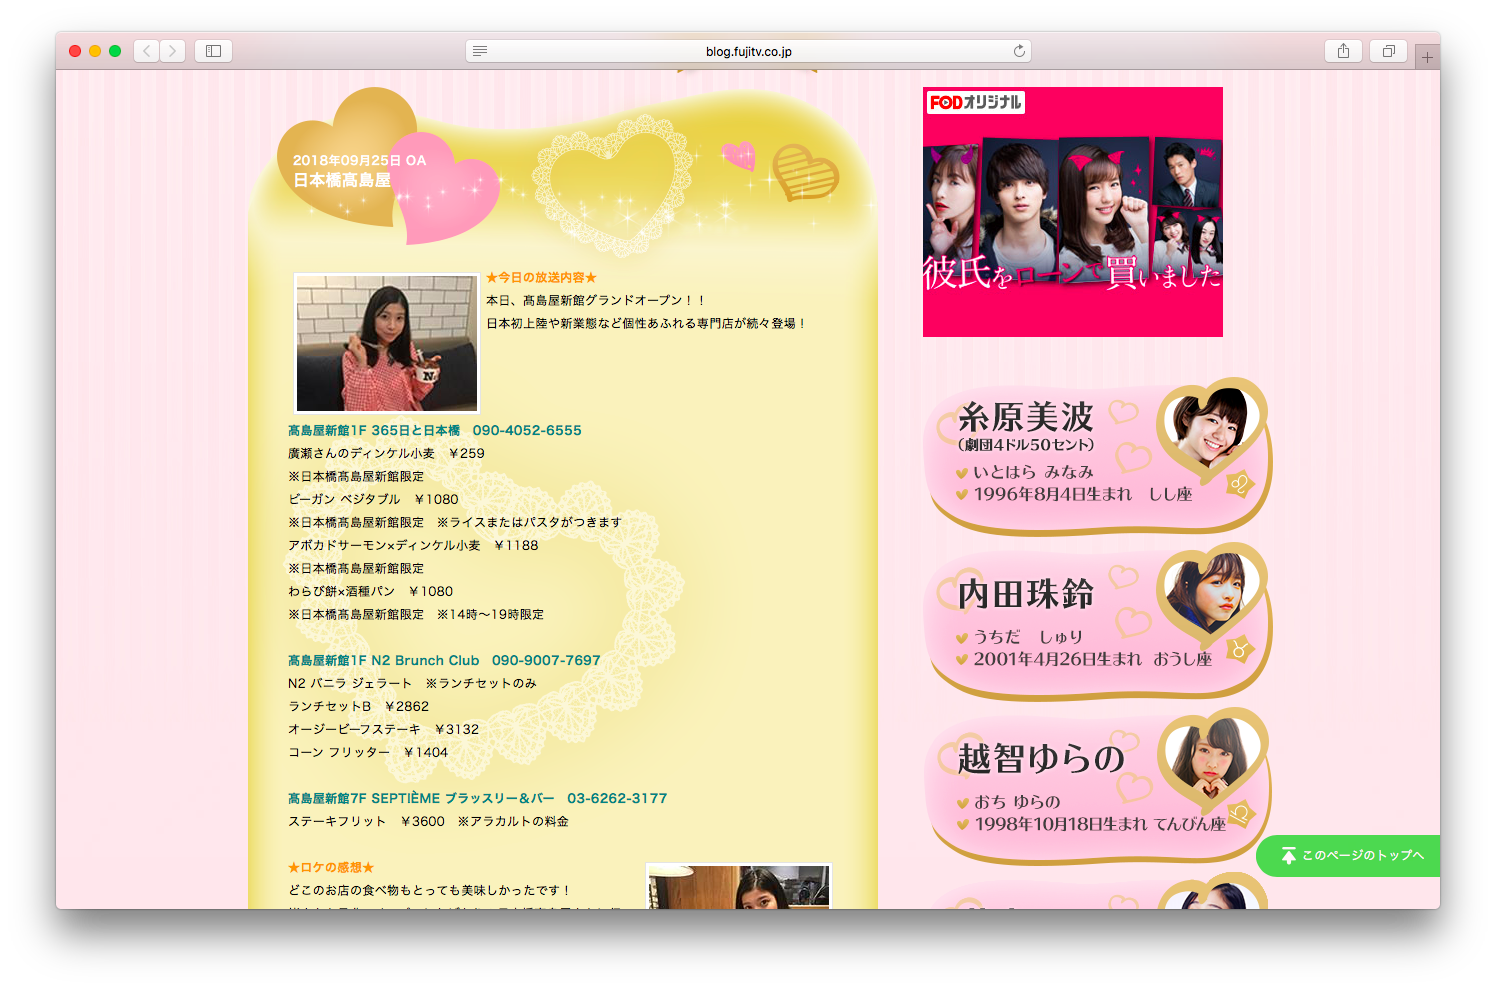Select the 高島屋新館7F SEPTIÈME ブラッスリー&バー heading
Image resolution: width=1496 pixels, height=989 pixels.
[477, 798]
